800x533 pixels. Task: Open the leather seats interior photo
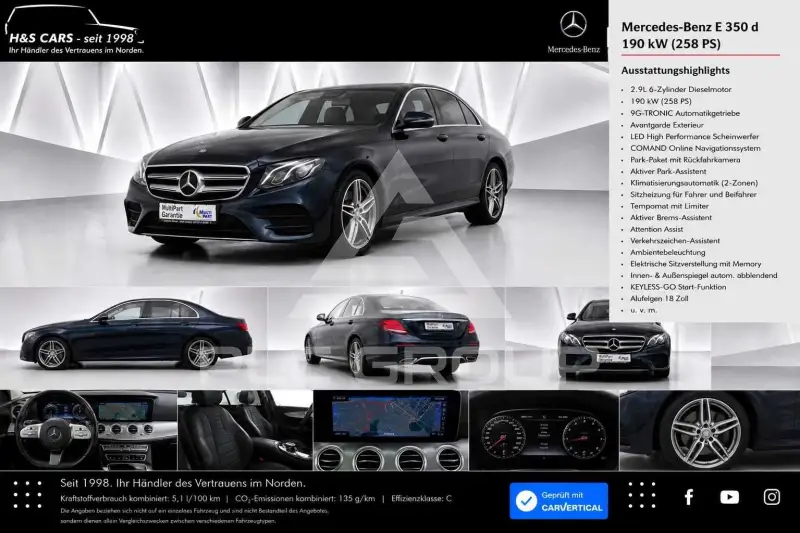(245, 430)
